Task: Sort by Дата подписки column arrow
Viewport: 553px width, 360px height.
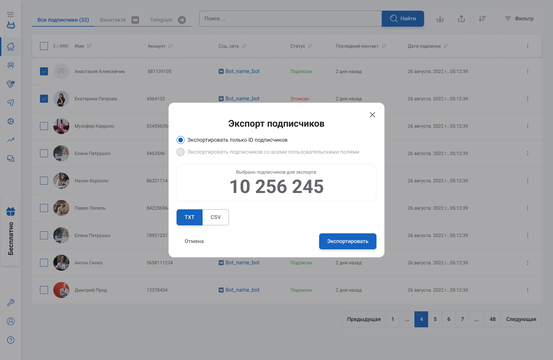Action: (446, 46)
